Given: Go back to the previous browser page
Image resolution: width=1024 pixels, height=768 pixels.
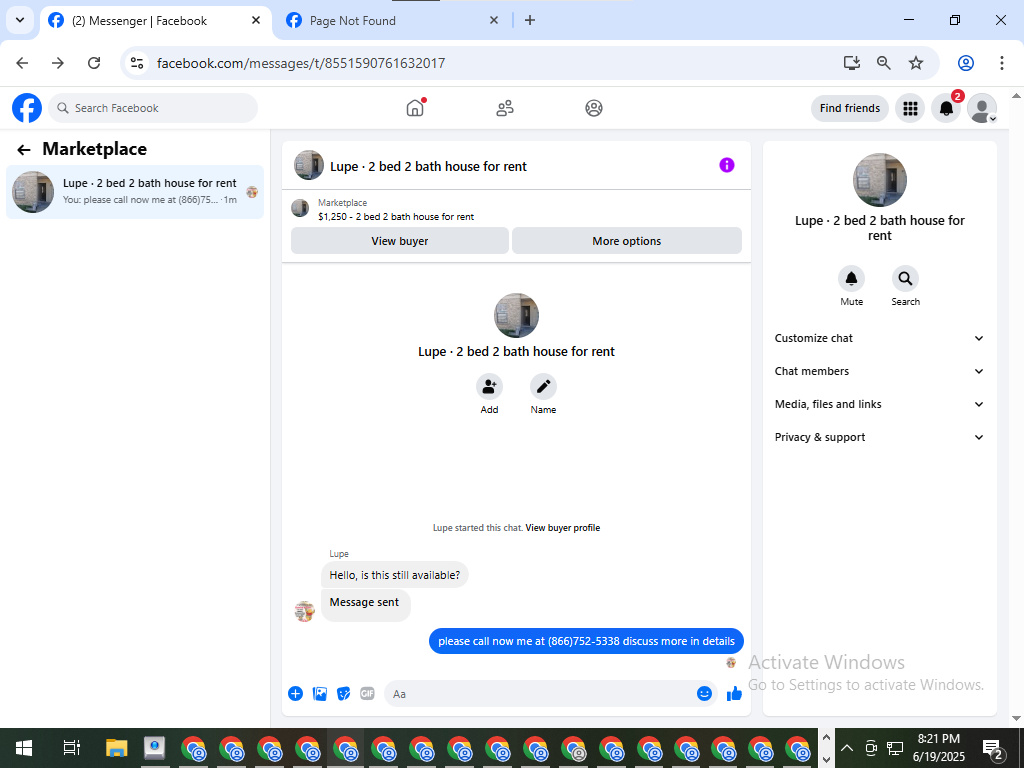Looking at the screenshot, I should point(22,63).
